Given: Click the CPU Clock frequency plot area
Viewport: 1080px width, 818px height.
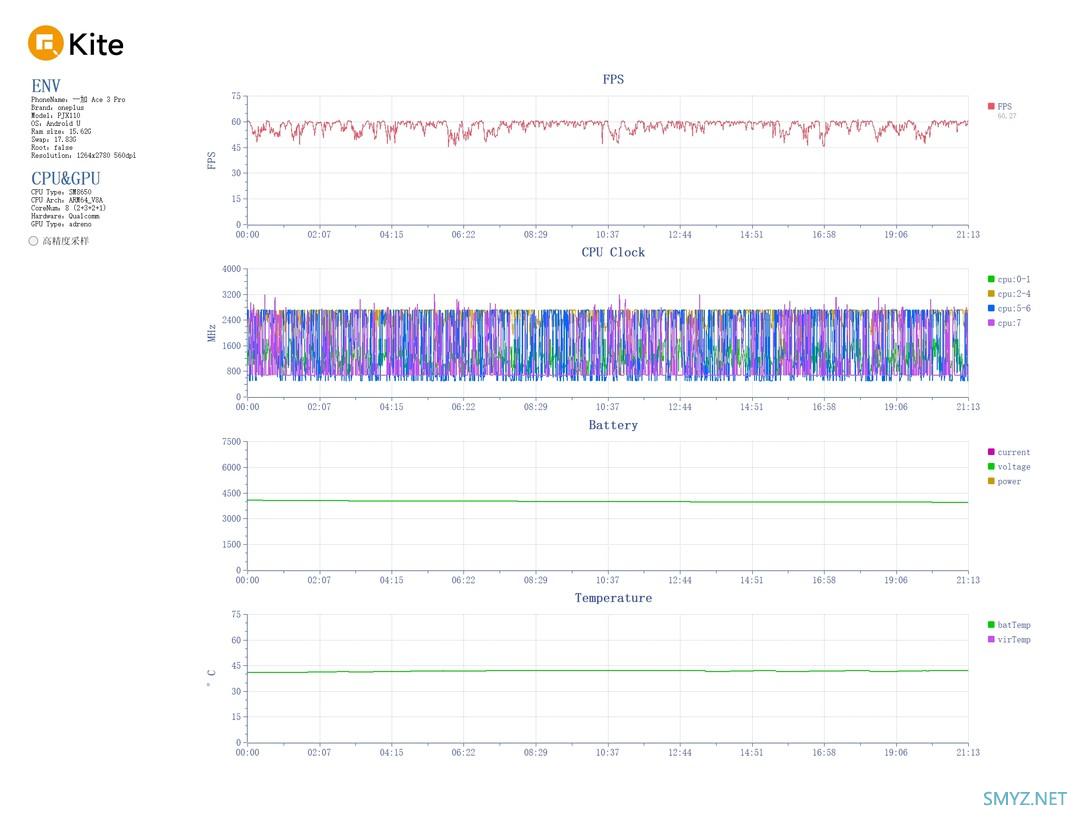Looking at the screenshot, I should (608, 333).
